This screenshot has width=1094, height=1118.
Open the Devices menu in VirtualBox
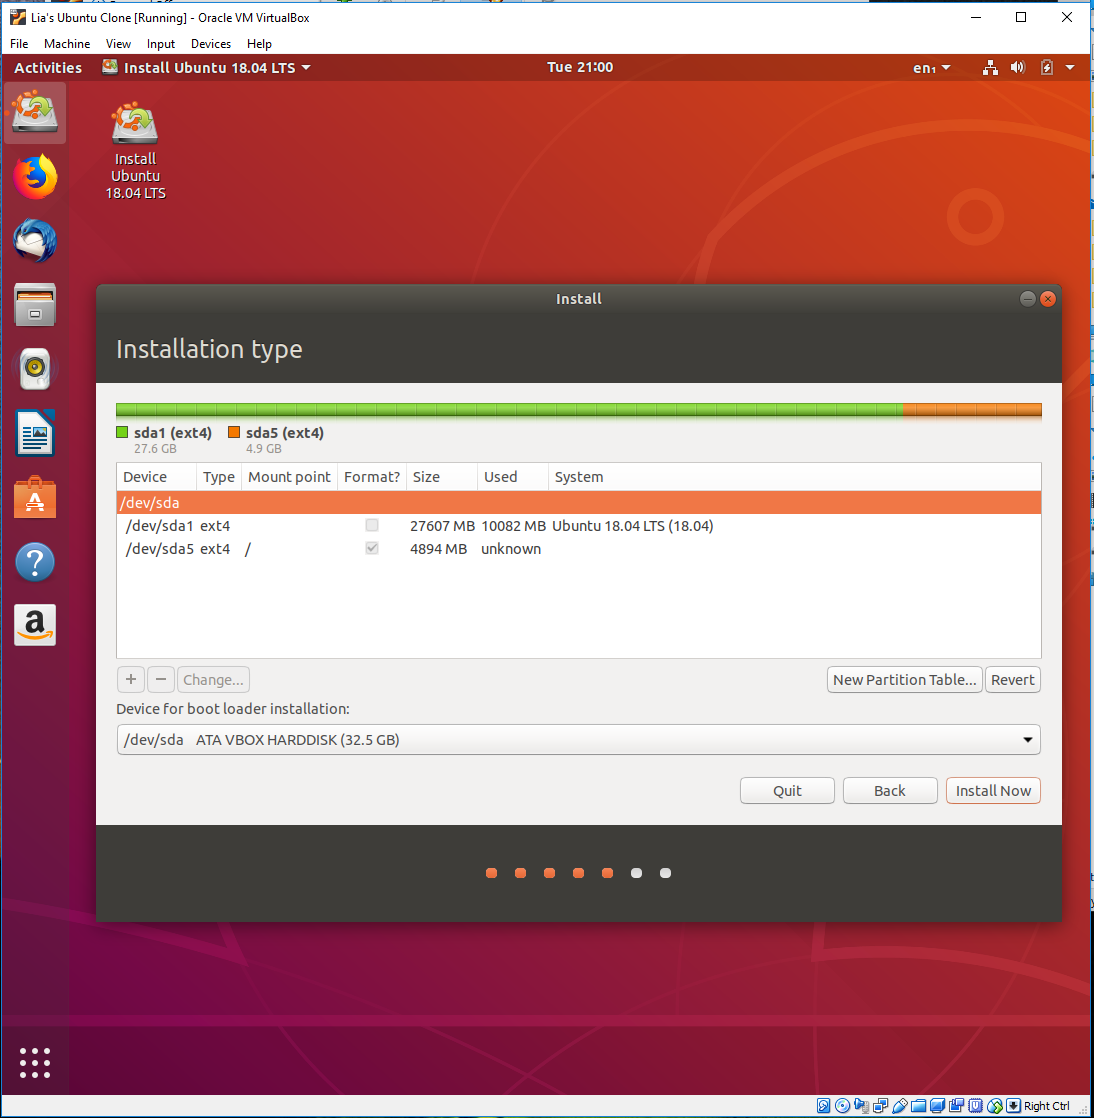pos(211,43)
